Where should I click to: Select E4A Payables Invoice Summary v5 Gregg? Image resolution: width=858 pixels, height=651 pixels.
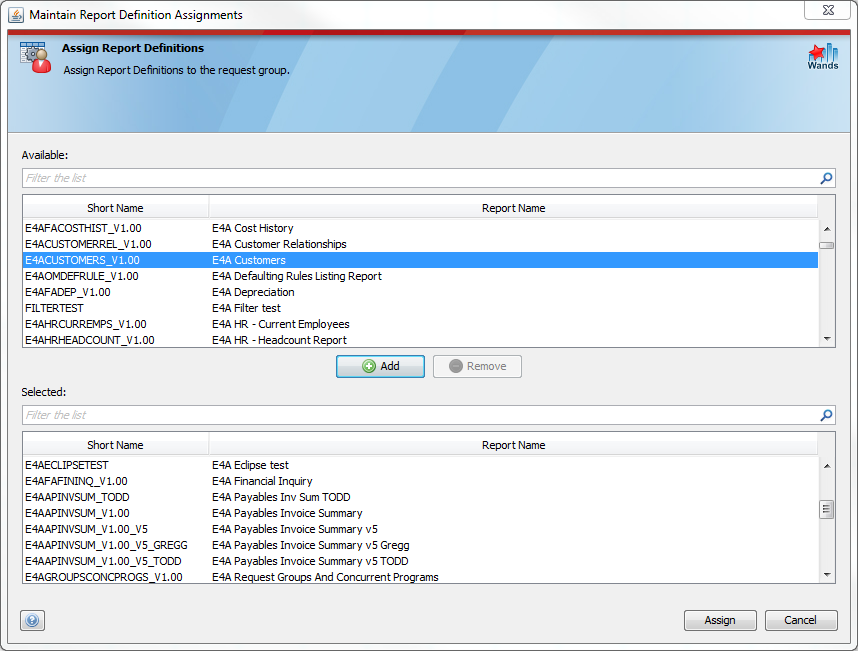coord(420,545)
